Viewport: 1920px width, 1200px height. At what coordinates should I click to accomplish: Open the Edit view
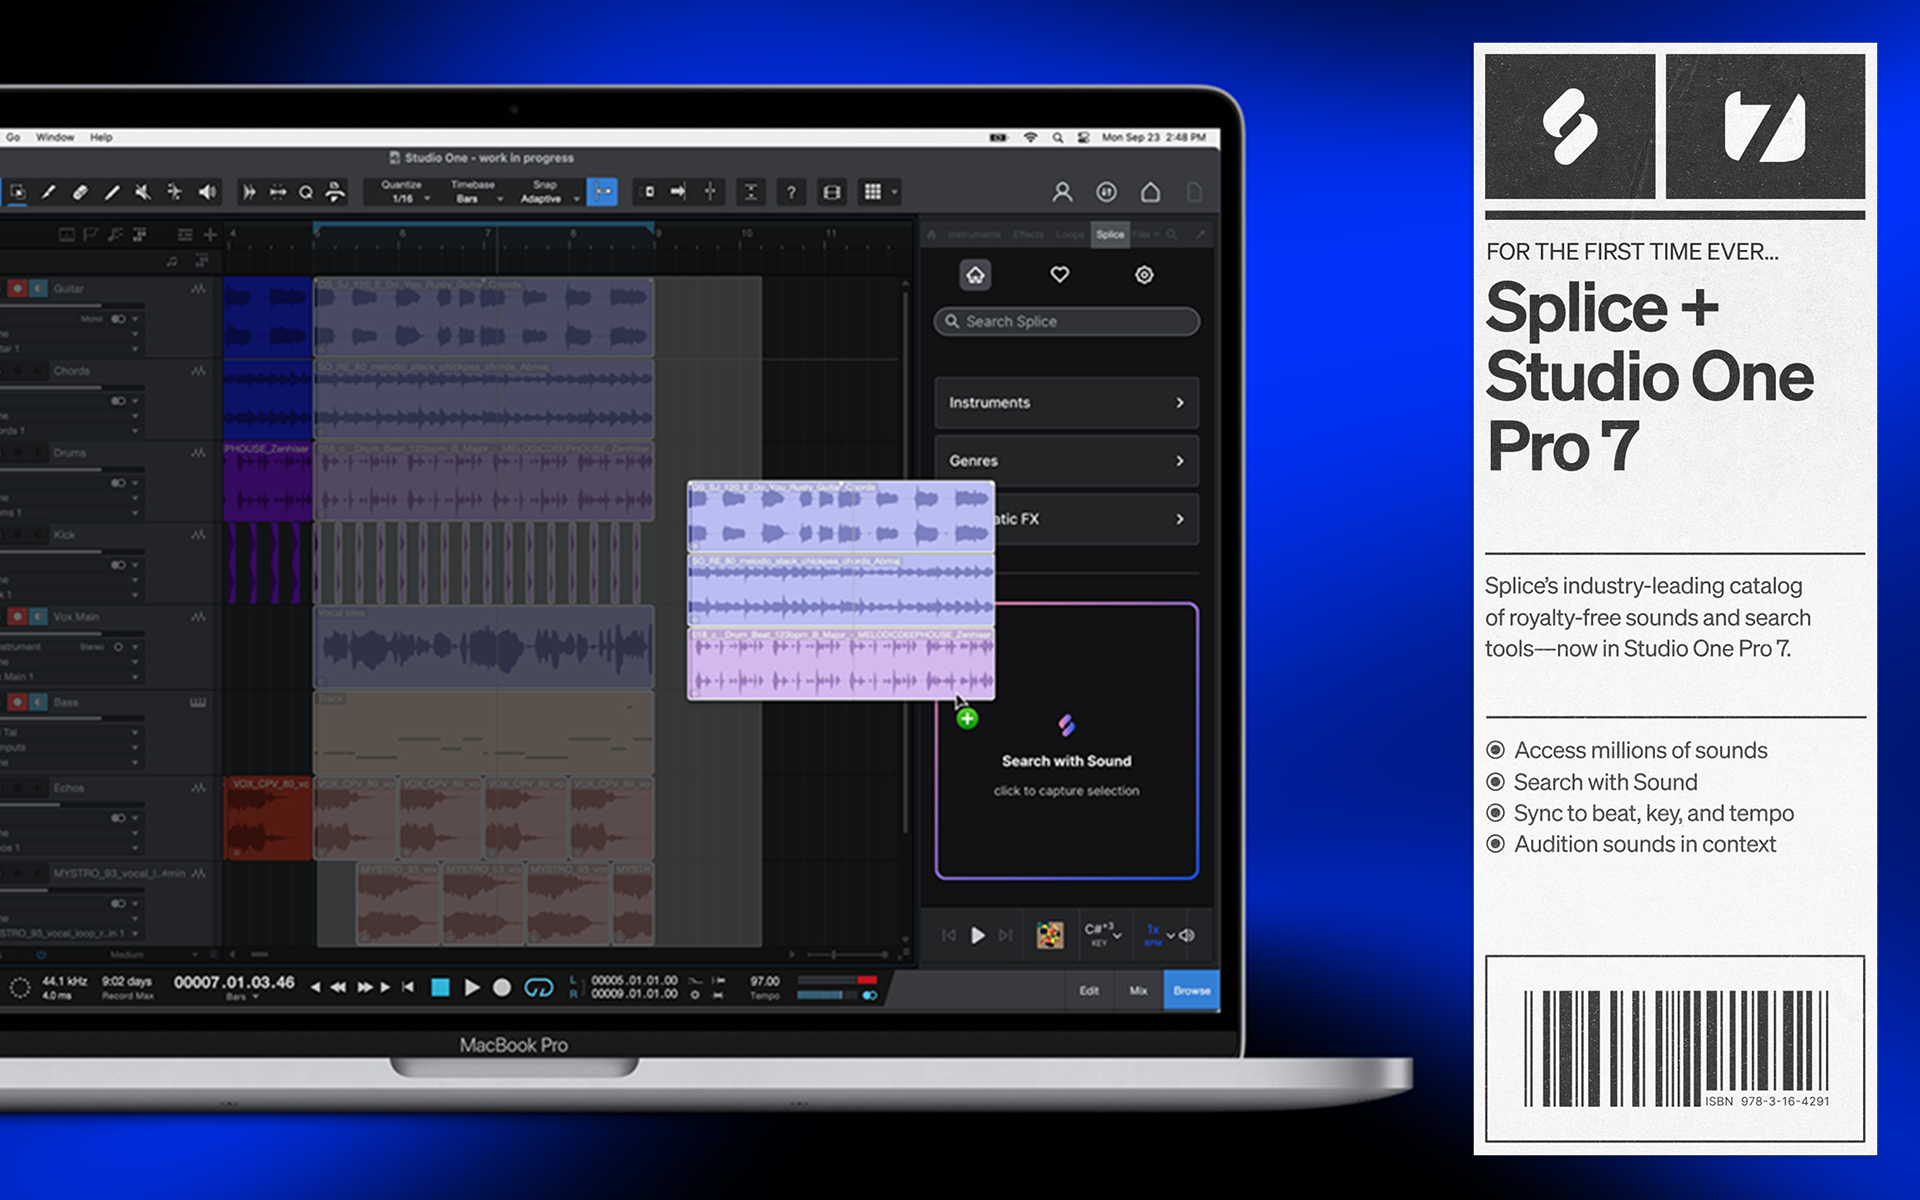(1089, 991)
